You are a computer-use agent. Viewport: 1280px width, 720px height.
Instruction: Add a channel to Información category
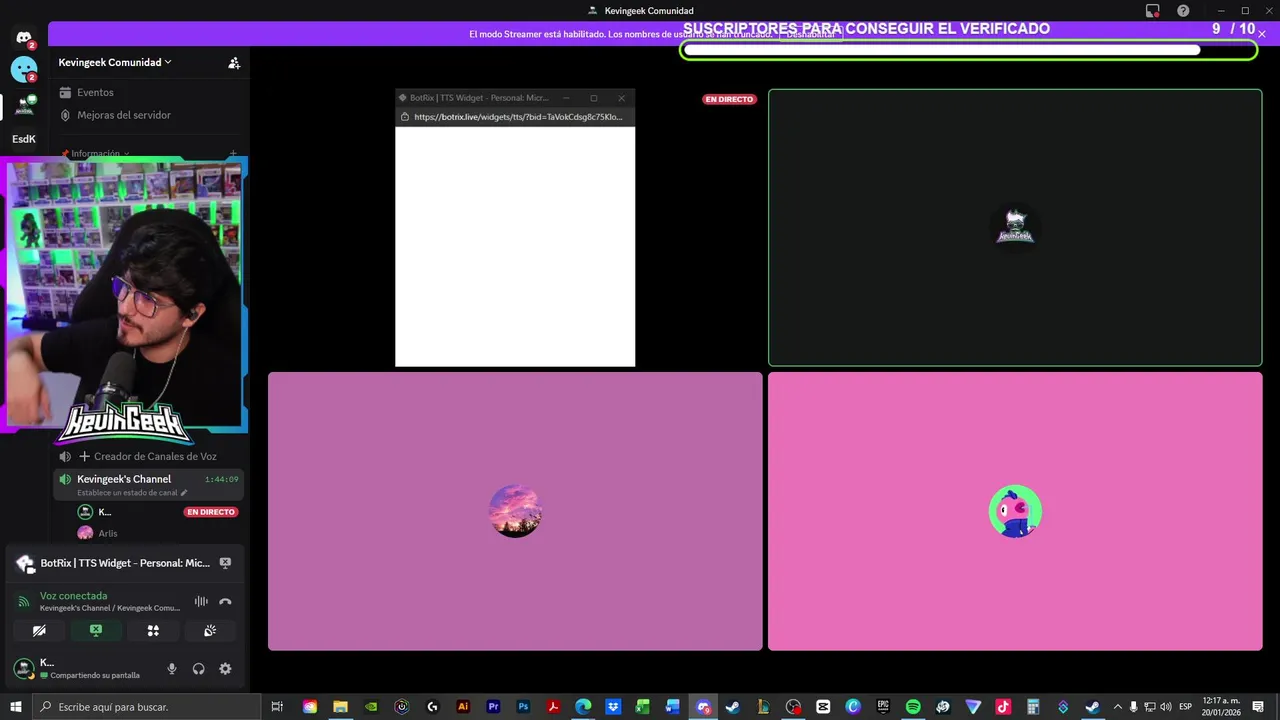[x=233, y=154]
